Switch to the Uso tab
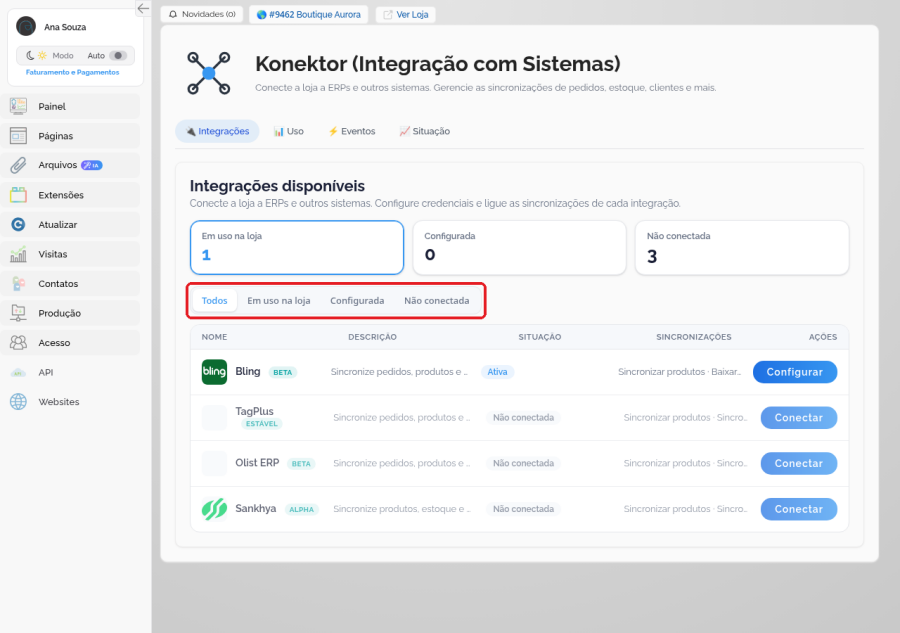Viewport: 900px width, 633px height. coord(289,131)
